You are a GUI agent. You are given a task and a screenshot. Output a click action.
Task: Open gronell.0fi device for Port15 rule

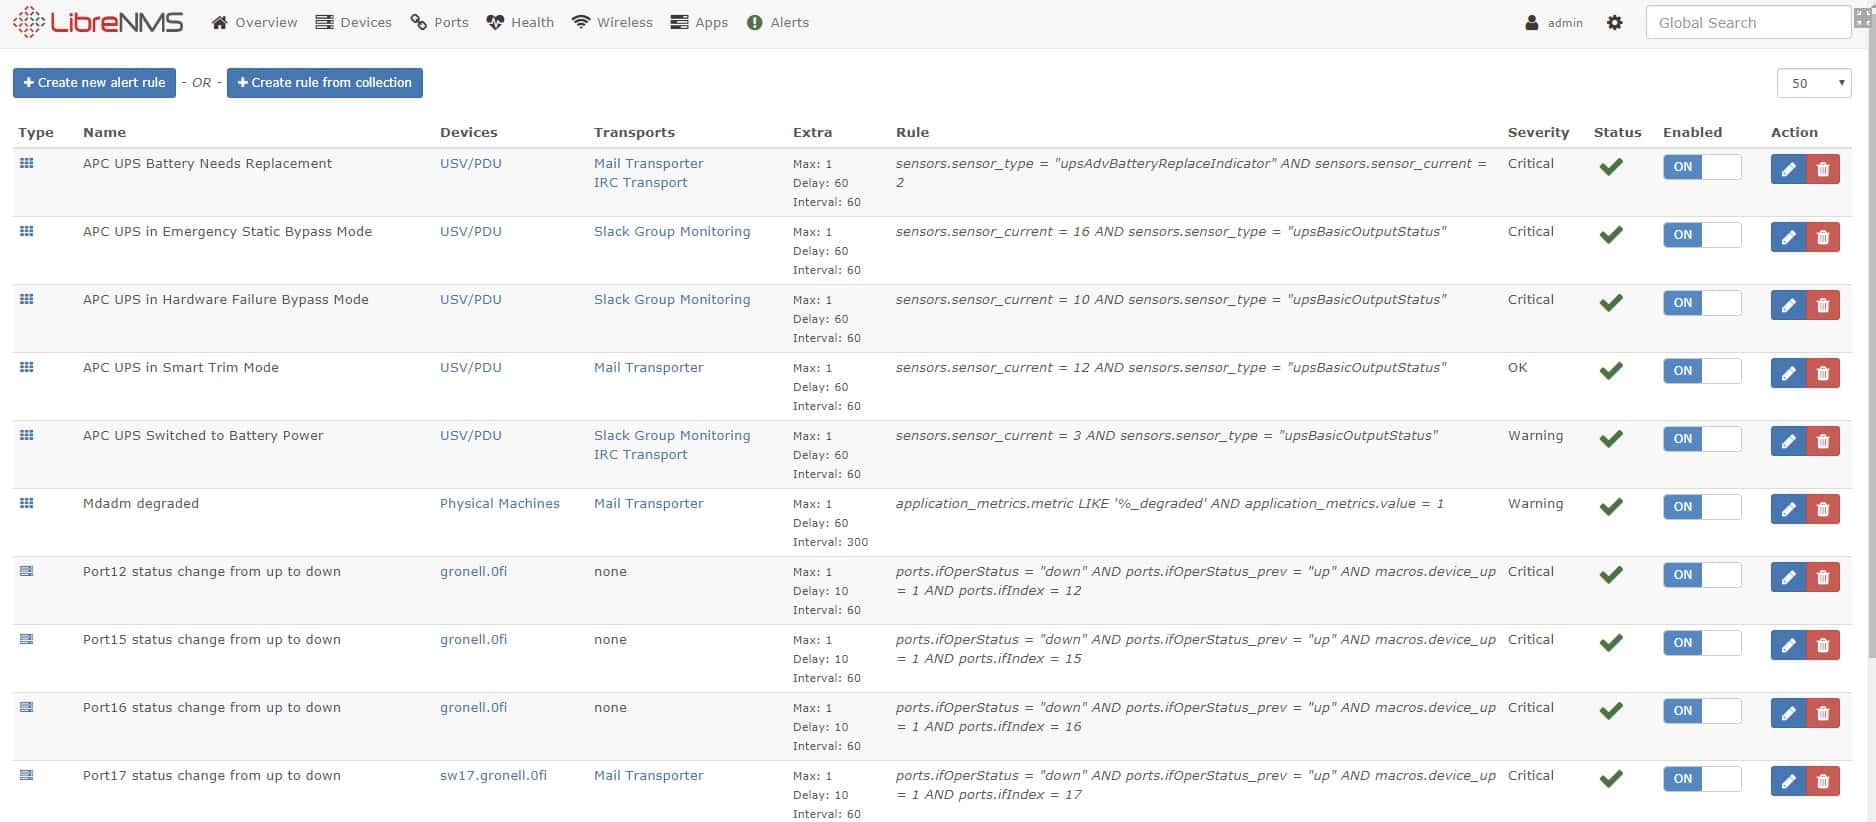474,639
